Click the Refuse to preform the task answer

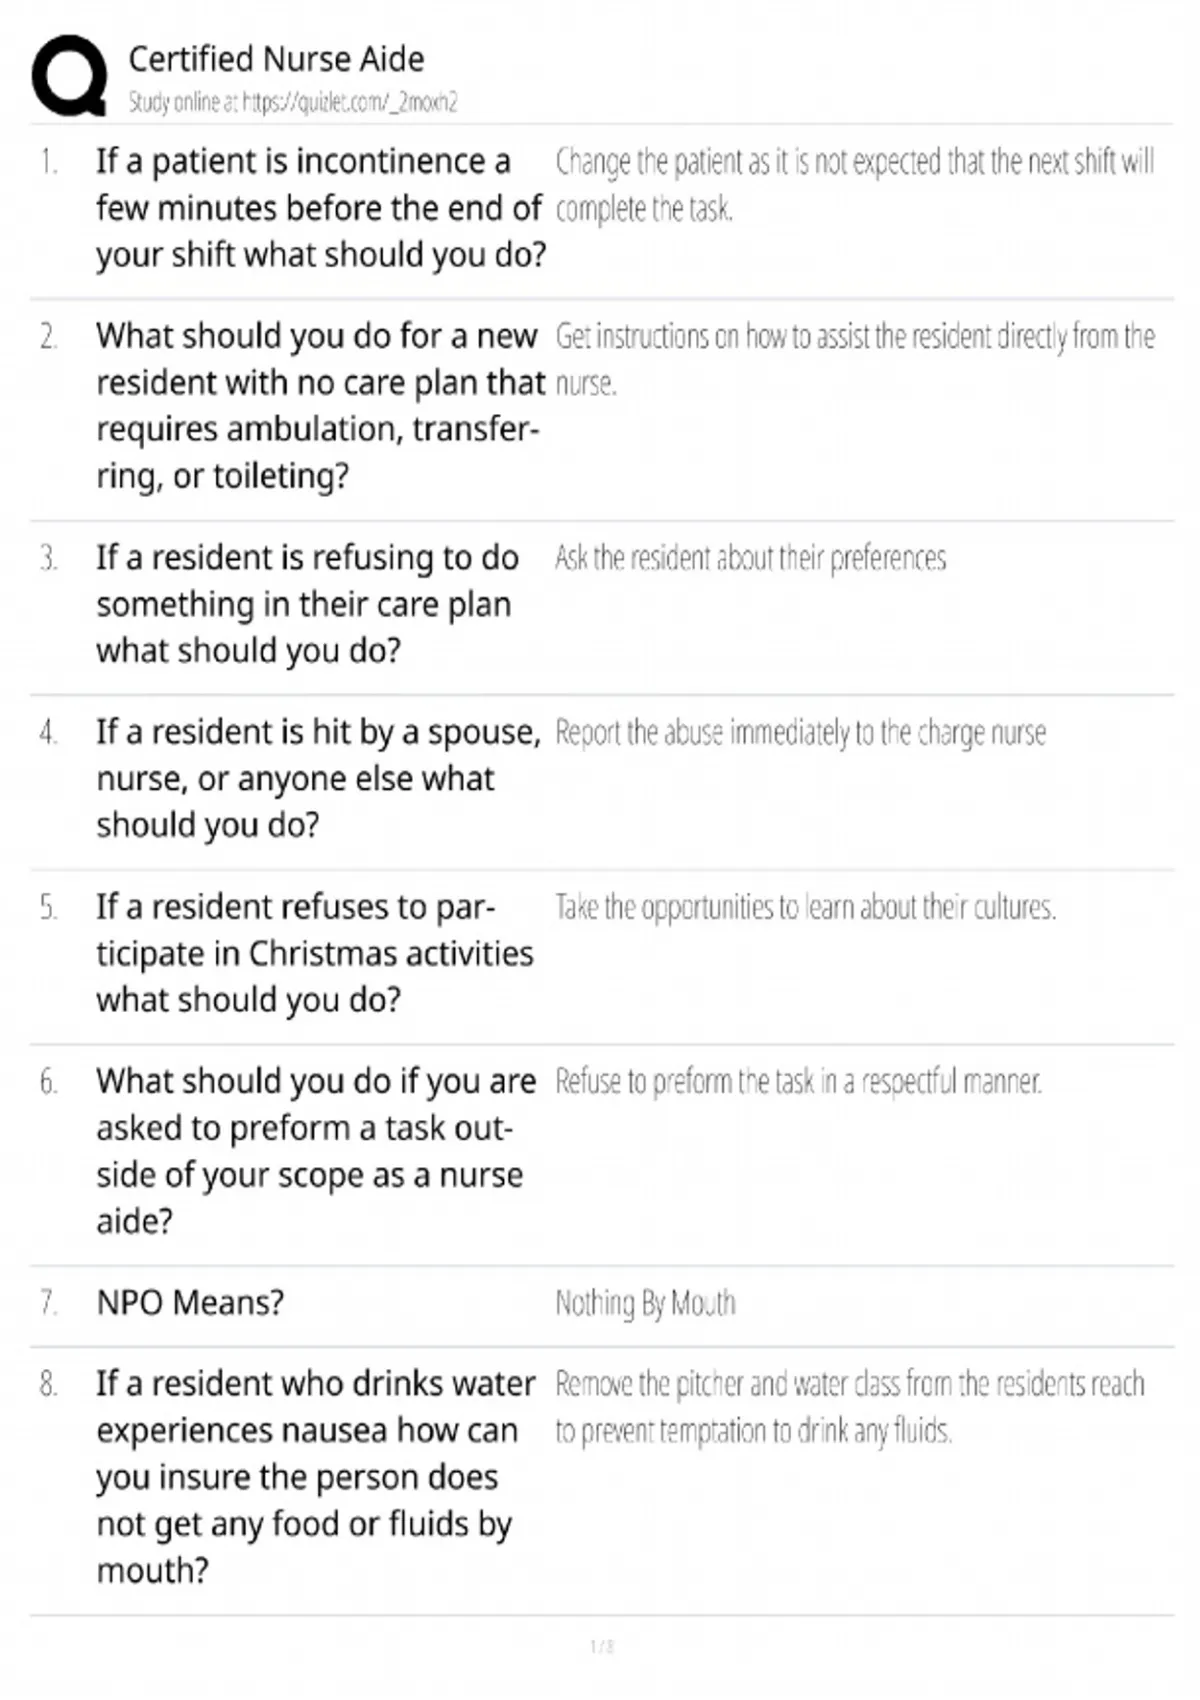click(x=798, y=1082)
